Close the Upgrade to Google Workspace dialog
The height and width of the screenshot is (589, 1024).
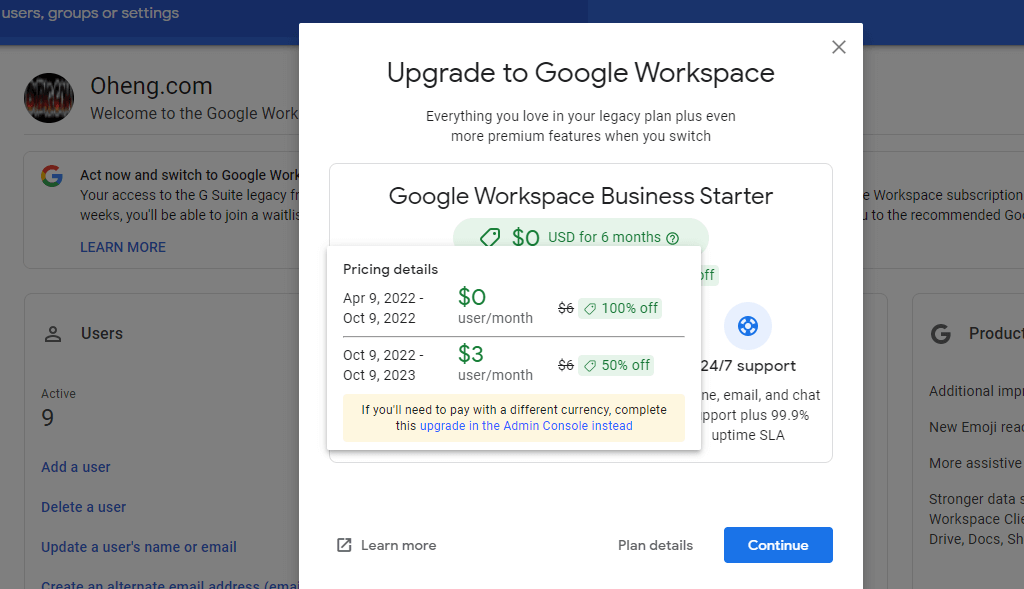click(839, 47)
